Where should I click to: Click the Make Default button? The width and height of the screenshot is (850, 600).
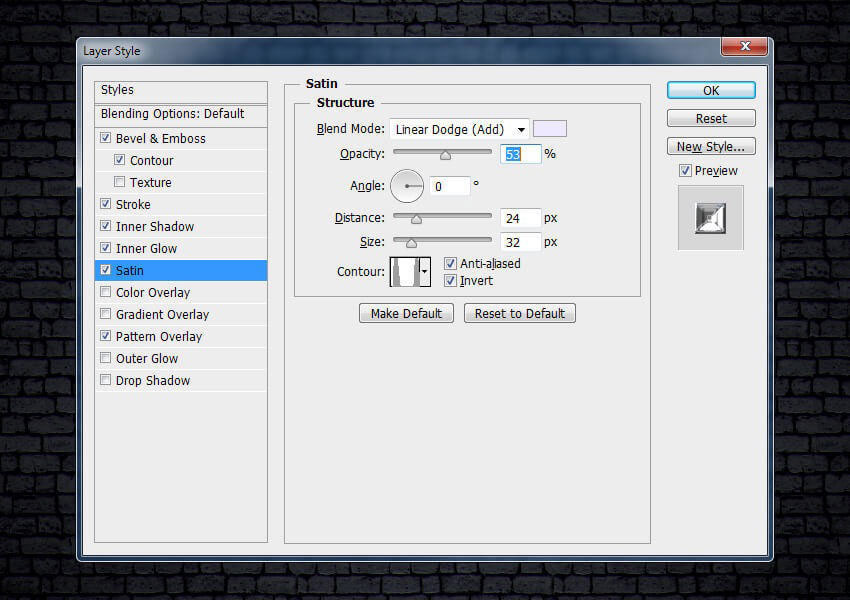click(x=407, y=313)
